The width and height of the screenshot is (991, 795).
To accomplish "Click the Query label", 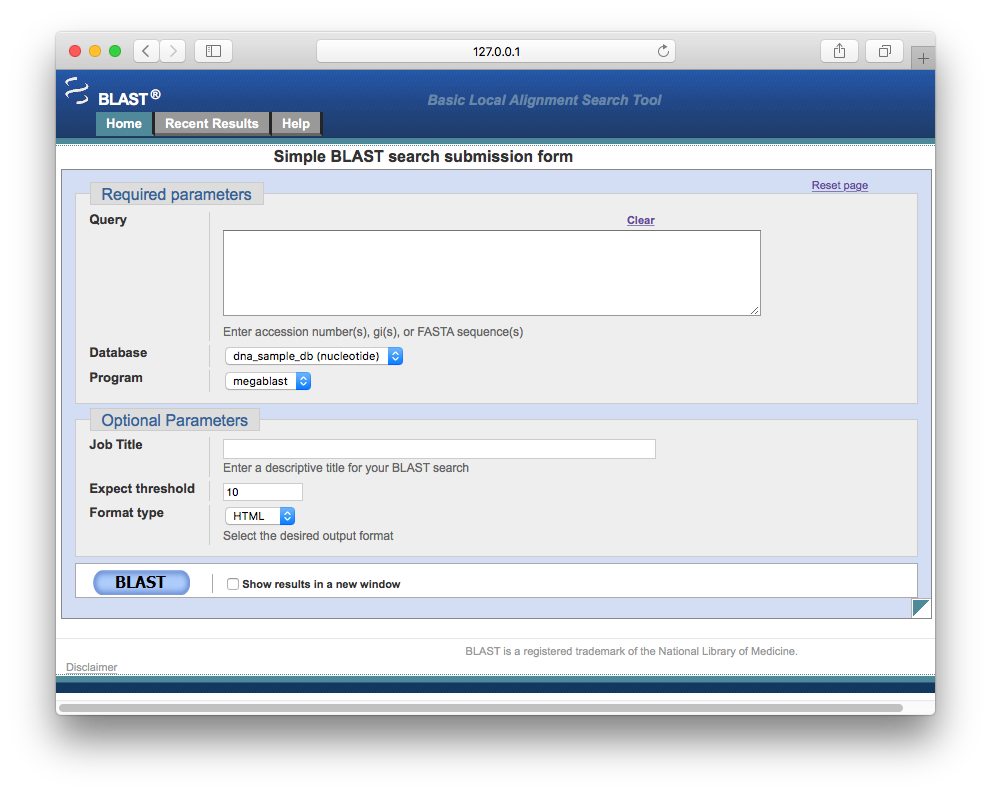I will (108, 219).
